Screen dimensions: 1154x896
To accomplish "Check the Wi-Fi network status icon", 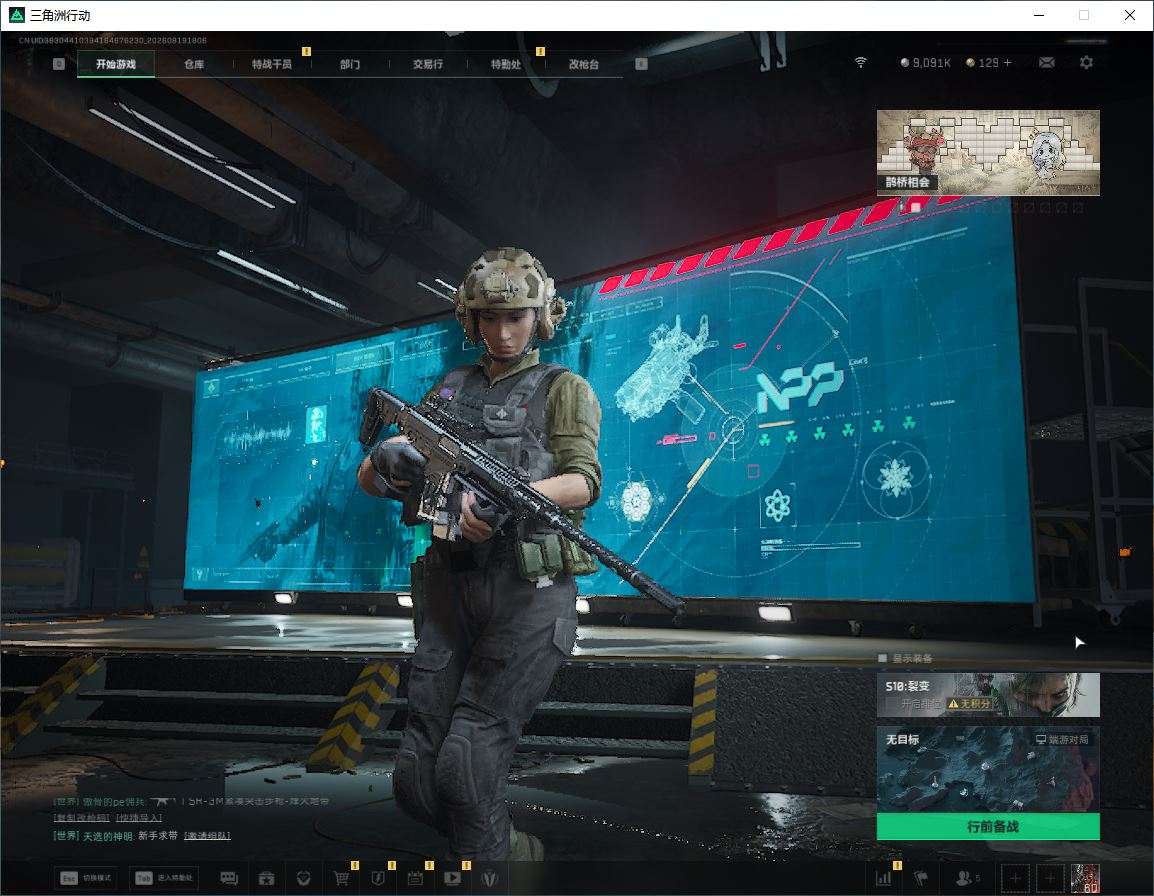I will point(860,63).
